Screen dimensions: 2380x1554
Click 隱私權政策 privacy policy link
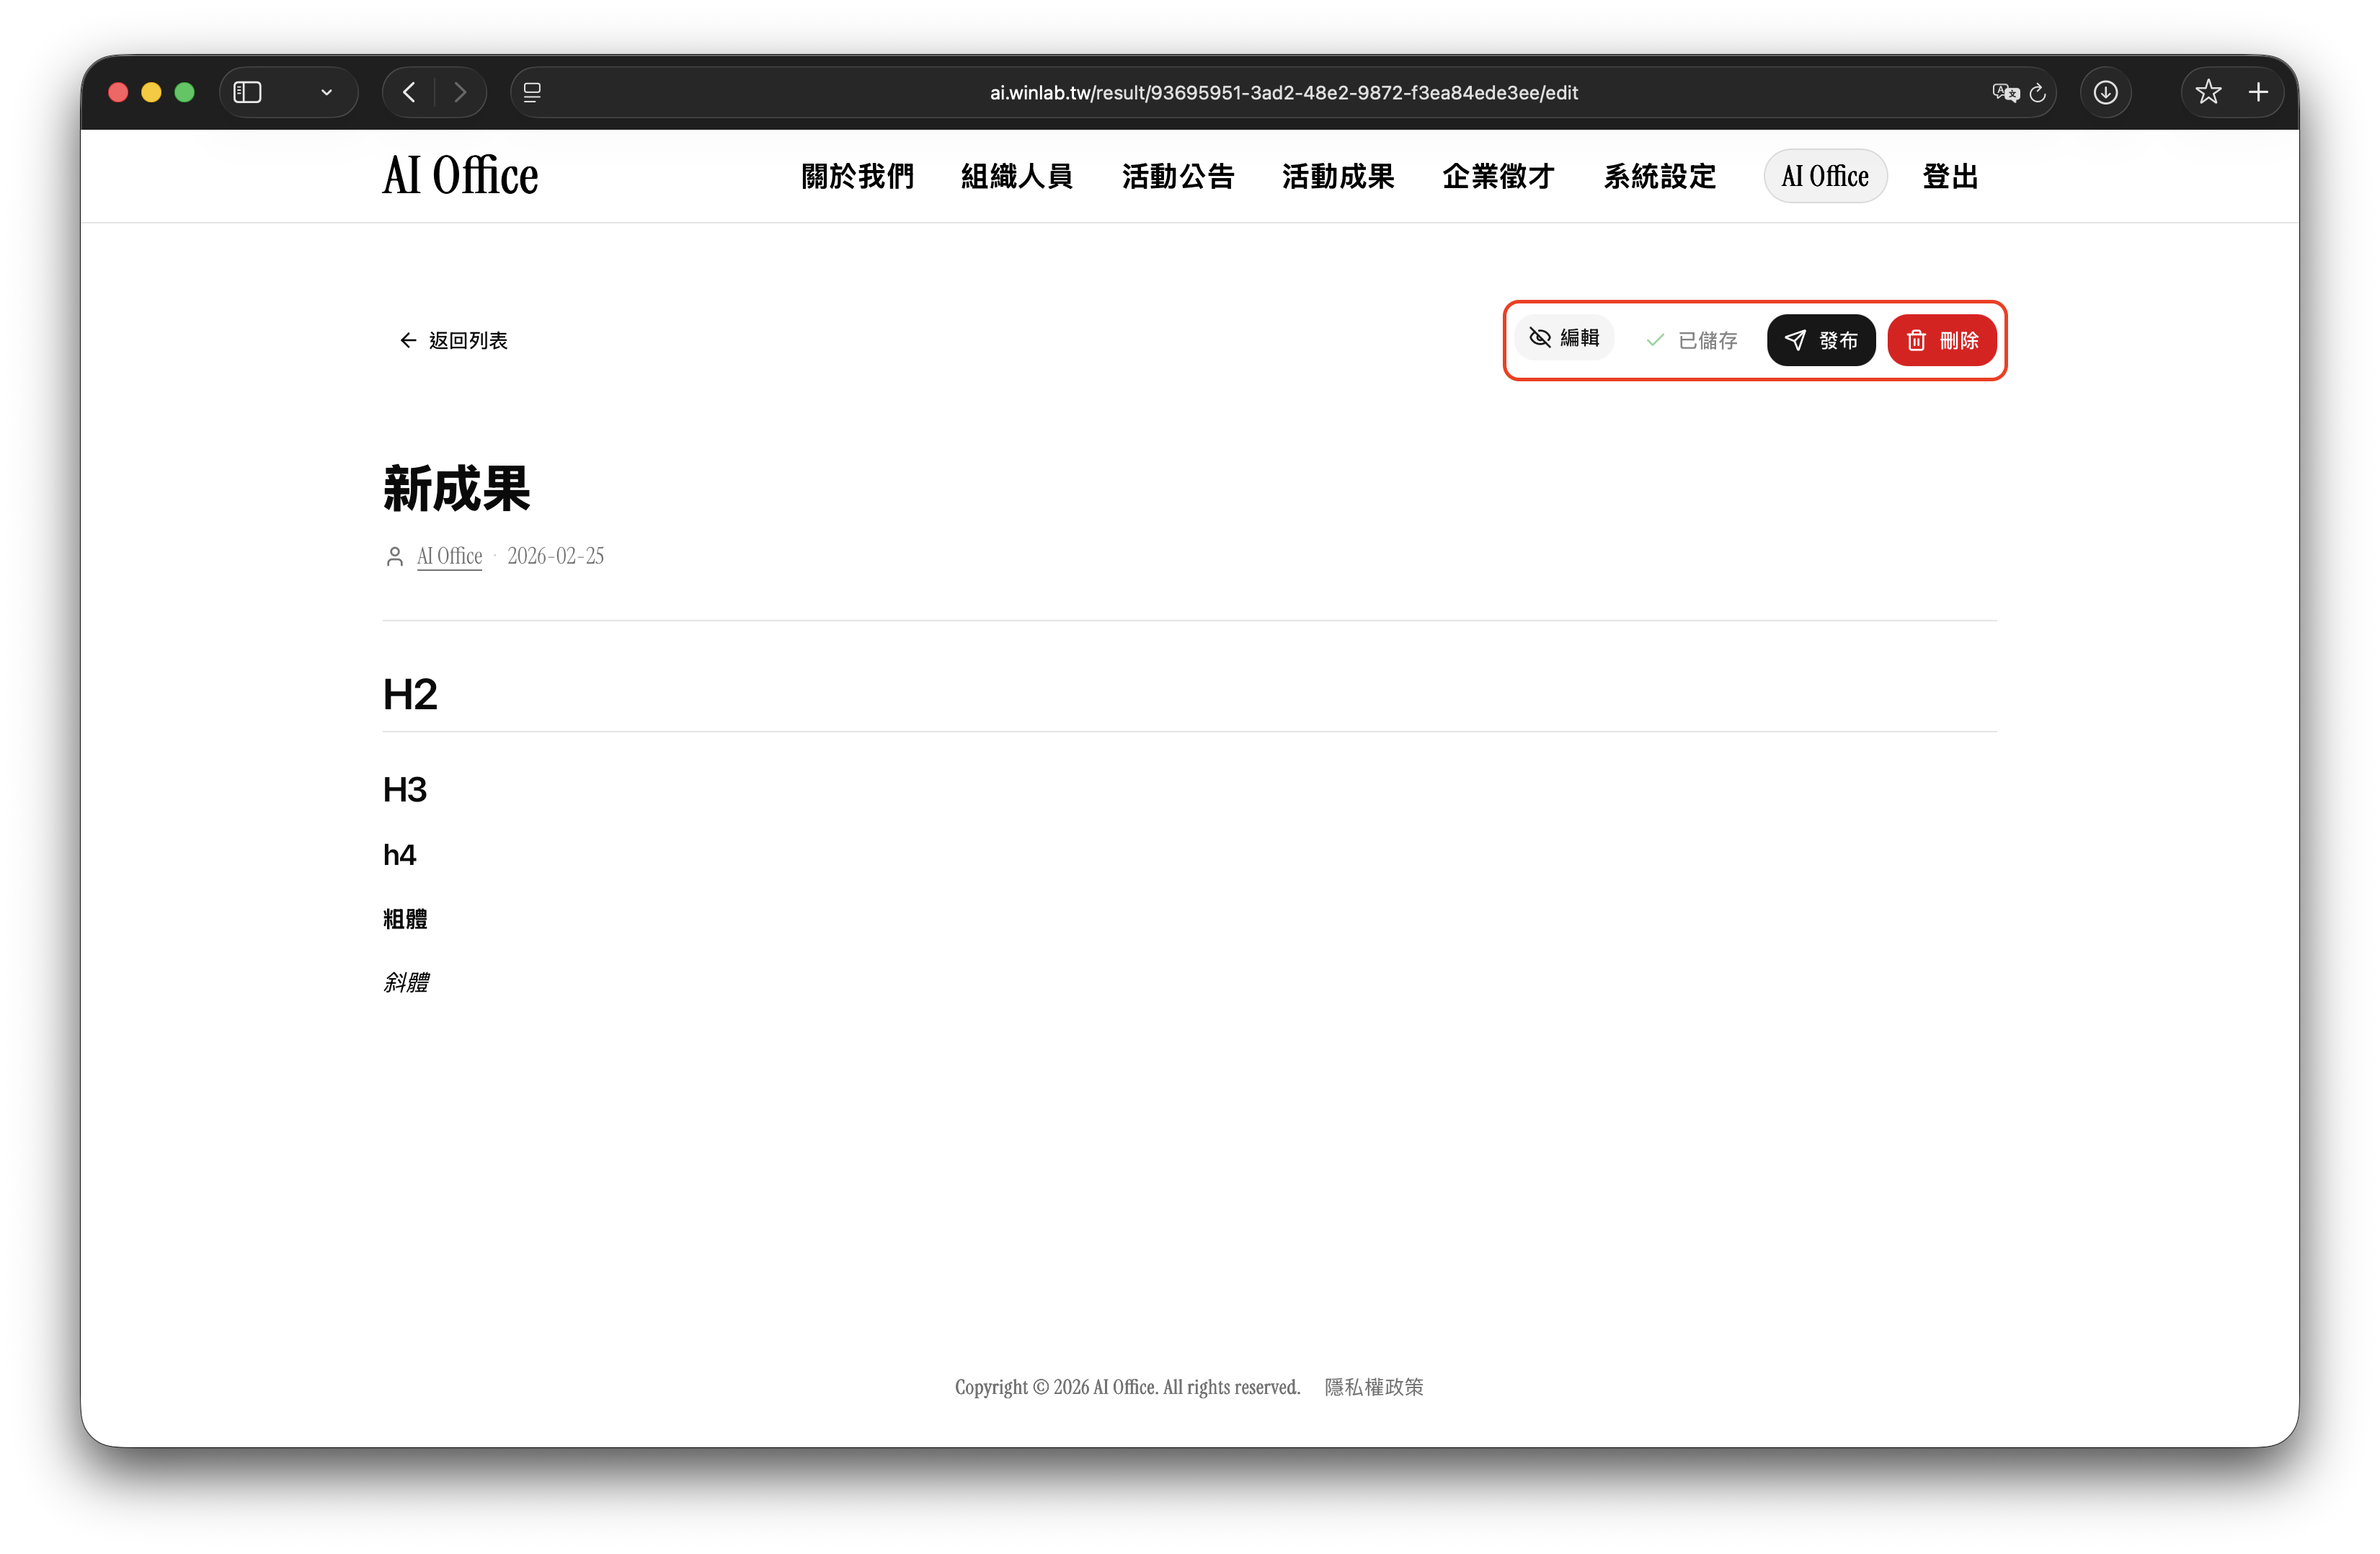1373,1387
